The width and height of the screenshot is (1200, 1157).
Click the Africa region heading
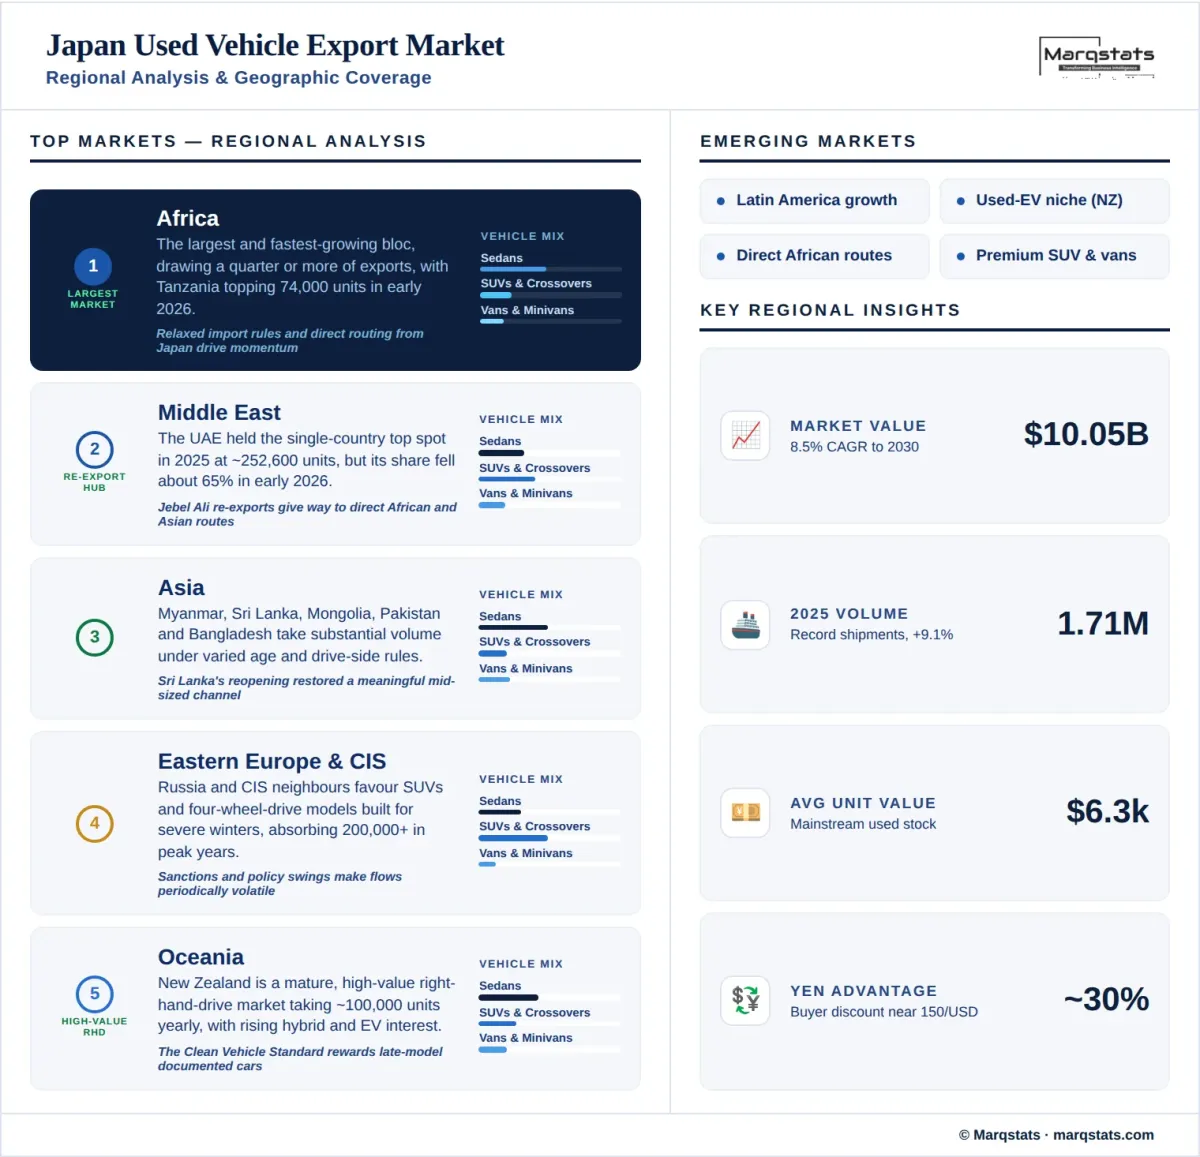click(x=187, y=218)
